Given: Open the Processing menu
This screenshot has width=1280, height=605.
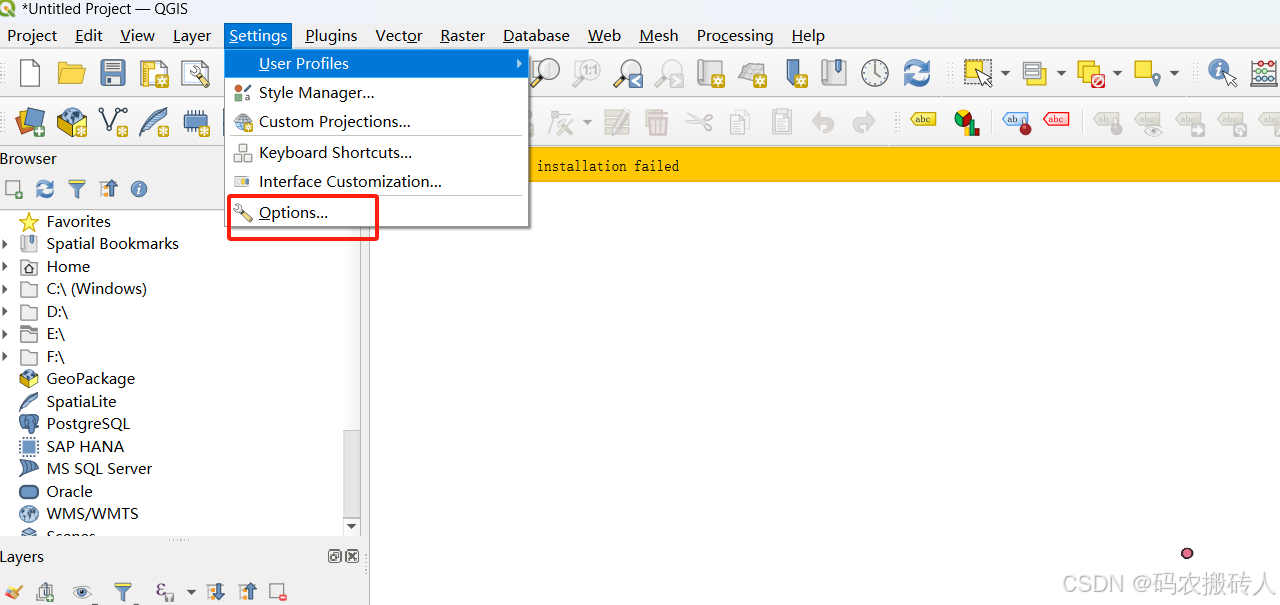Looking at the screenshot, I should click(x=735, y=36).
